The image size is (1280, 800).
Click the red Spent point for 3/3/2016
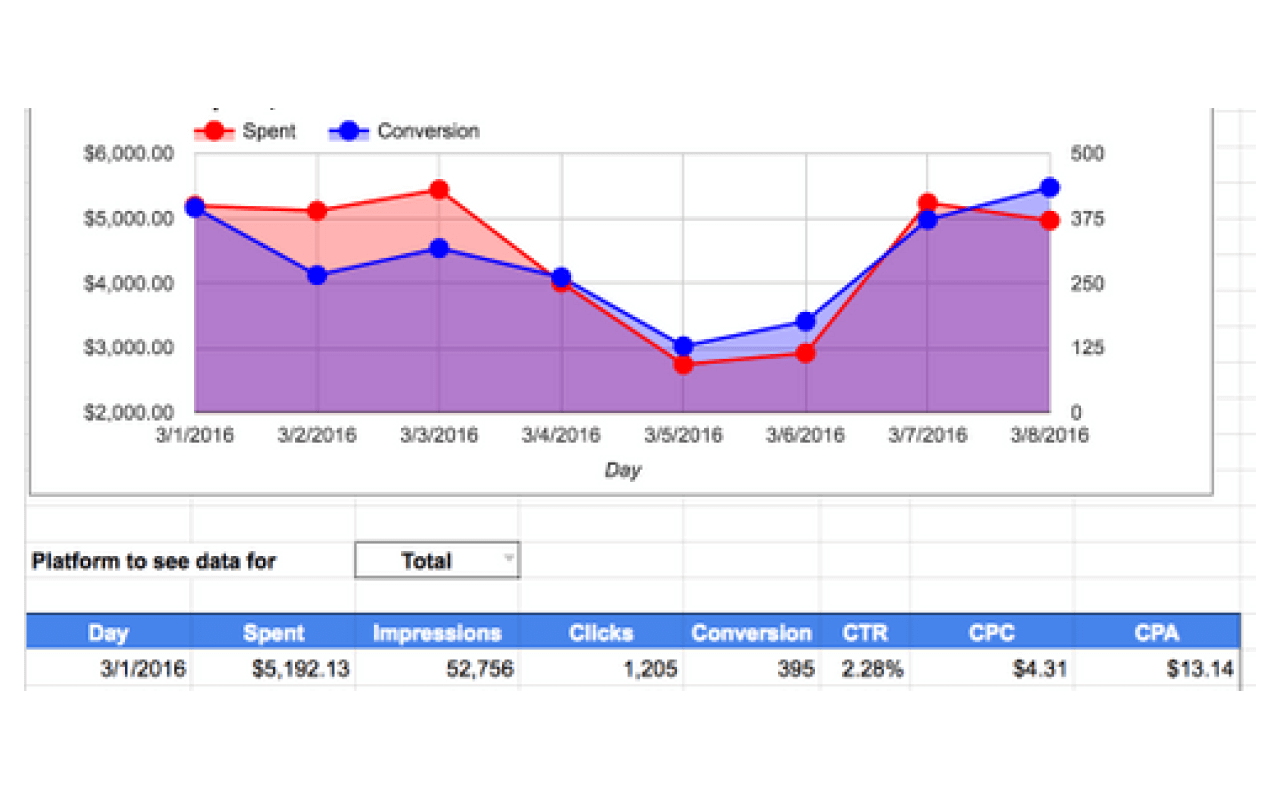(x=439, y=190)
